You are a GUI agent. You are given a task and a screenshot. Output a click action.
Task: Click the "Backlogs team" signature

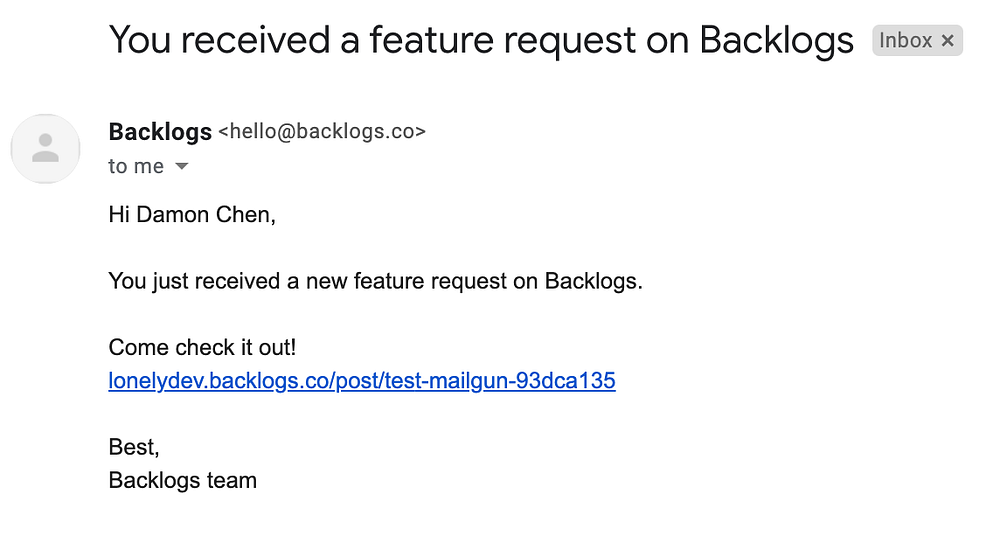(x=182, y=481)
